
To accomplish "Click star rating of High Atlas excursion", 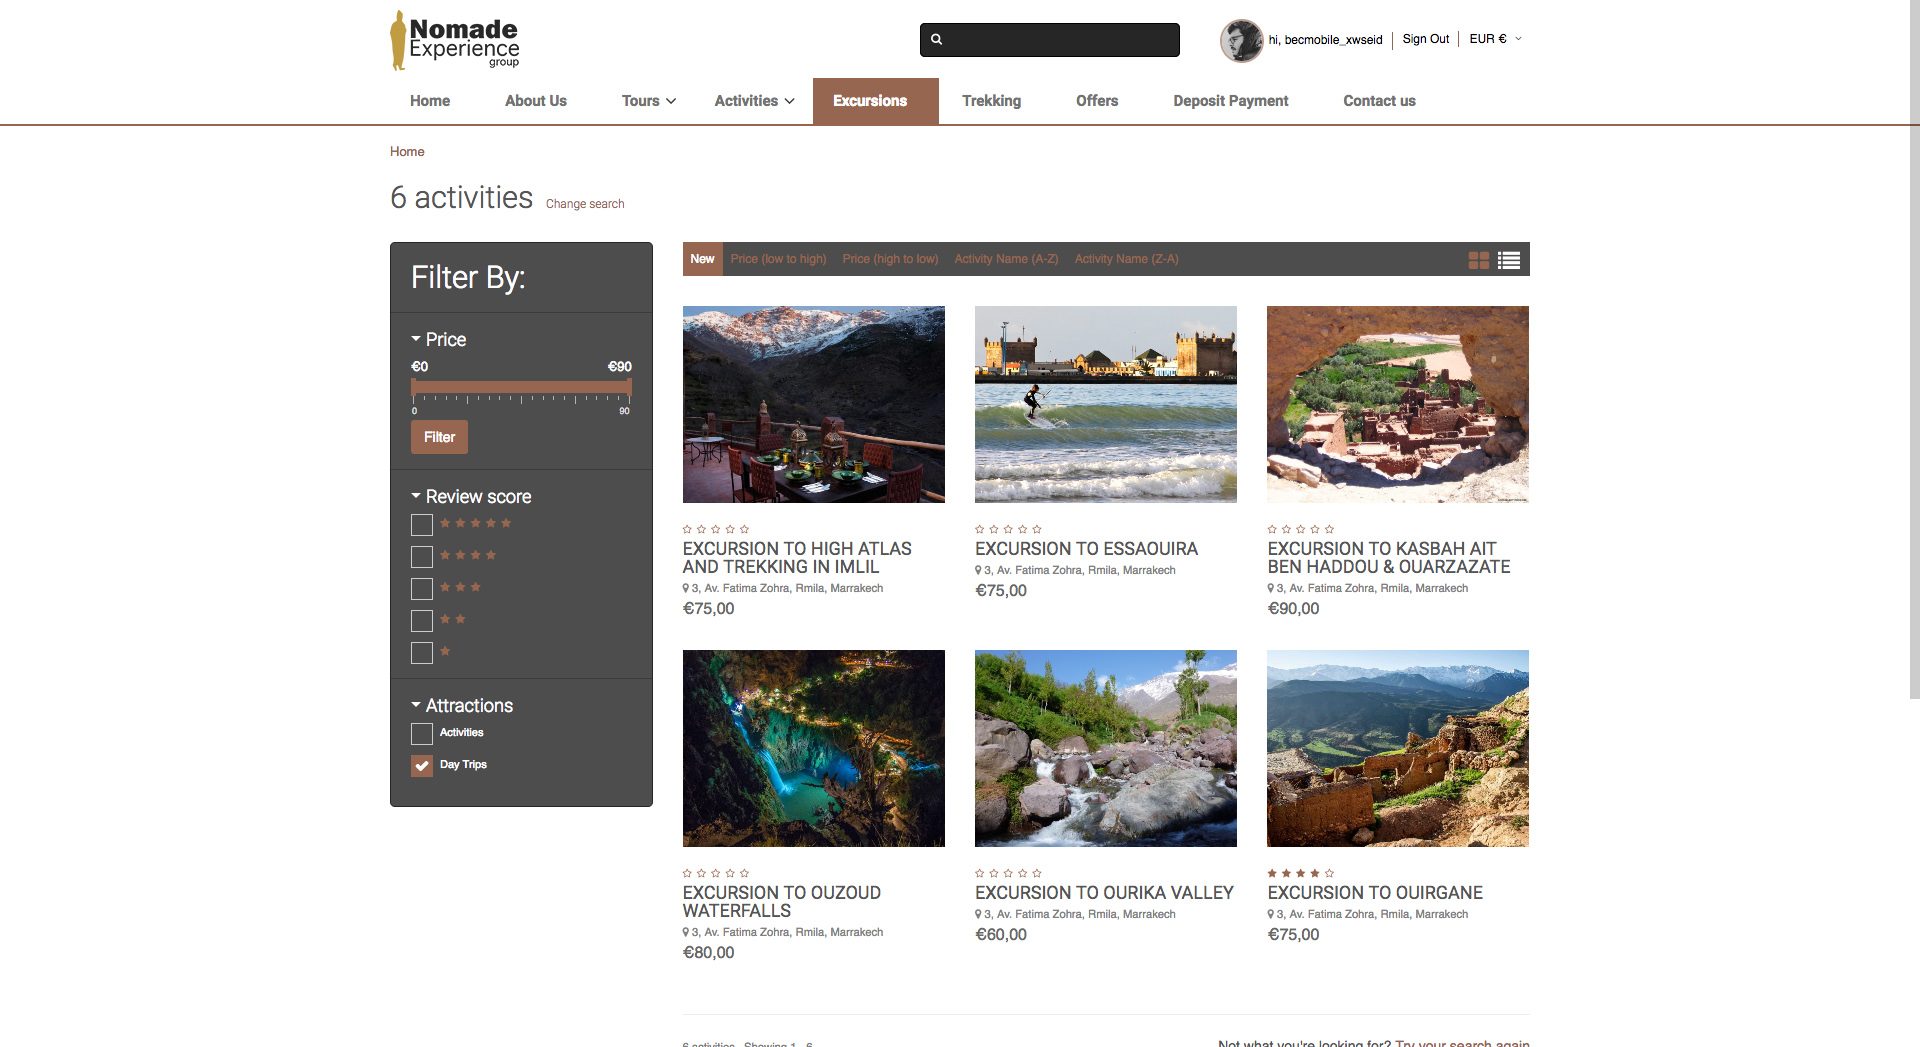I will click(716, 529).
